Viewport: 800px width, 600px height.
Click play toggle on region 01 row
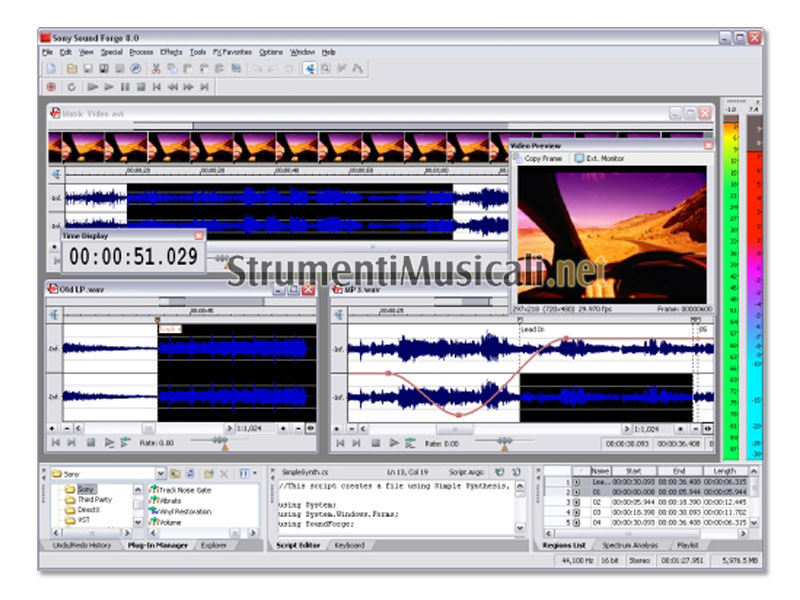(576, 492)
